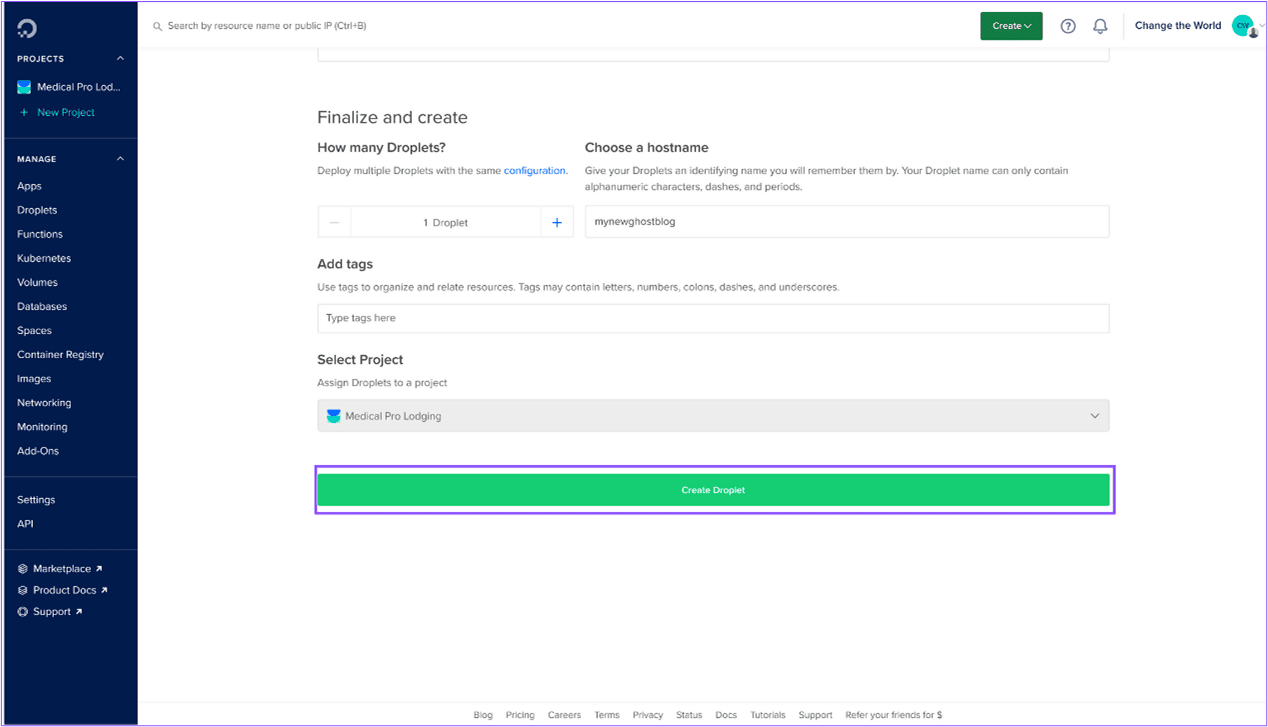
Task: Click the Create Droplet button
Action: point(713,490)
